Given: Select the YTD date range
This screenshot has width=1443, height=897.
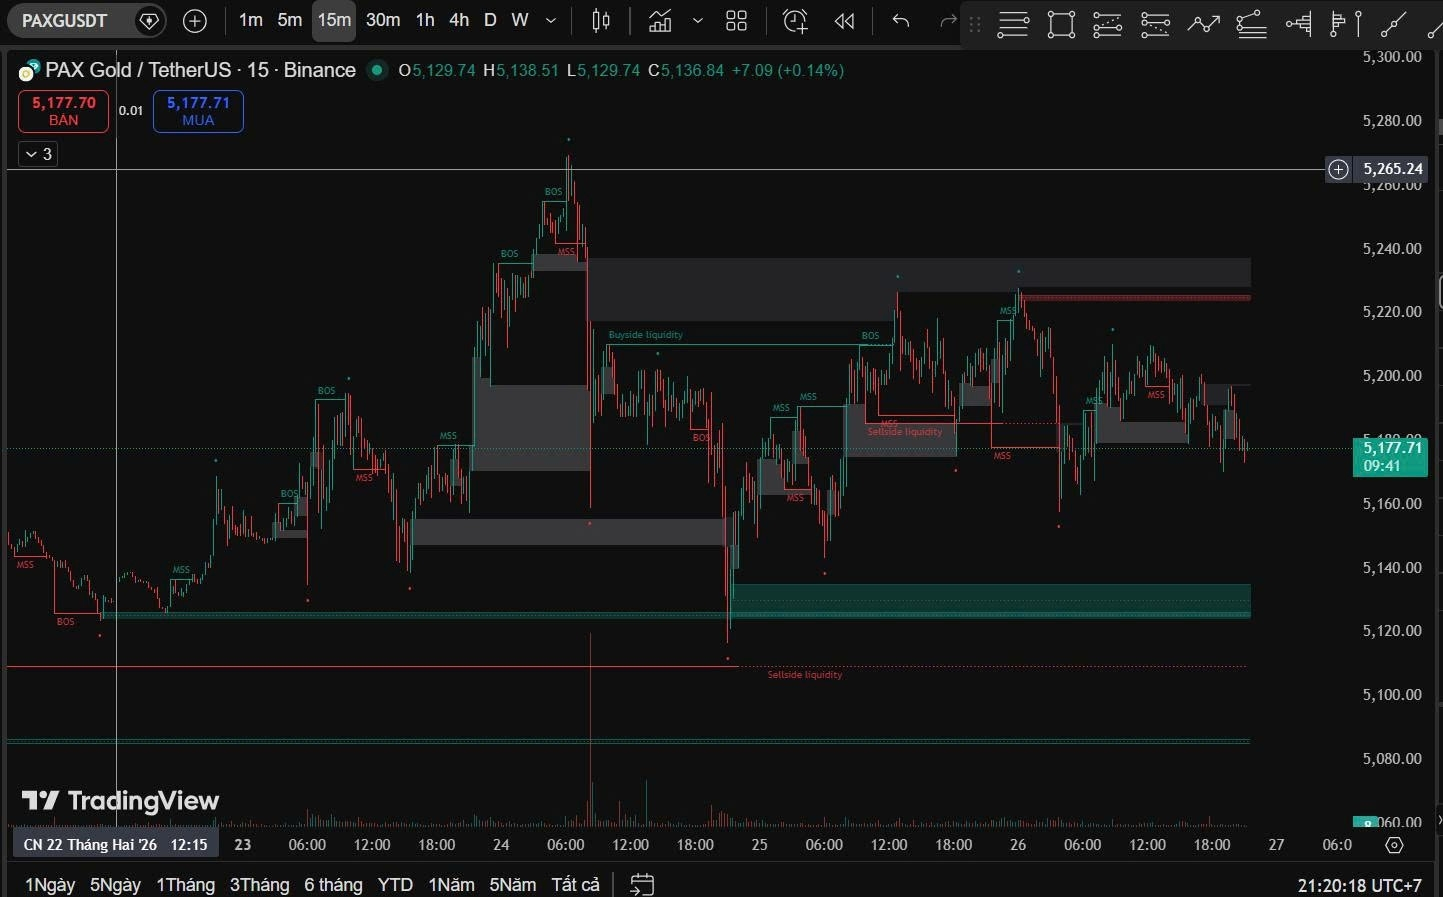Looking at the screenshot, I should coord(395,885).
